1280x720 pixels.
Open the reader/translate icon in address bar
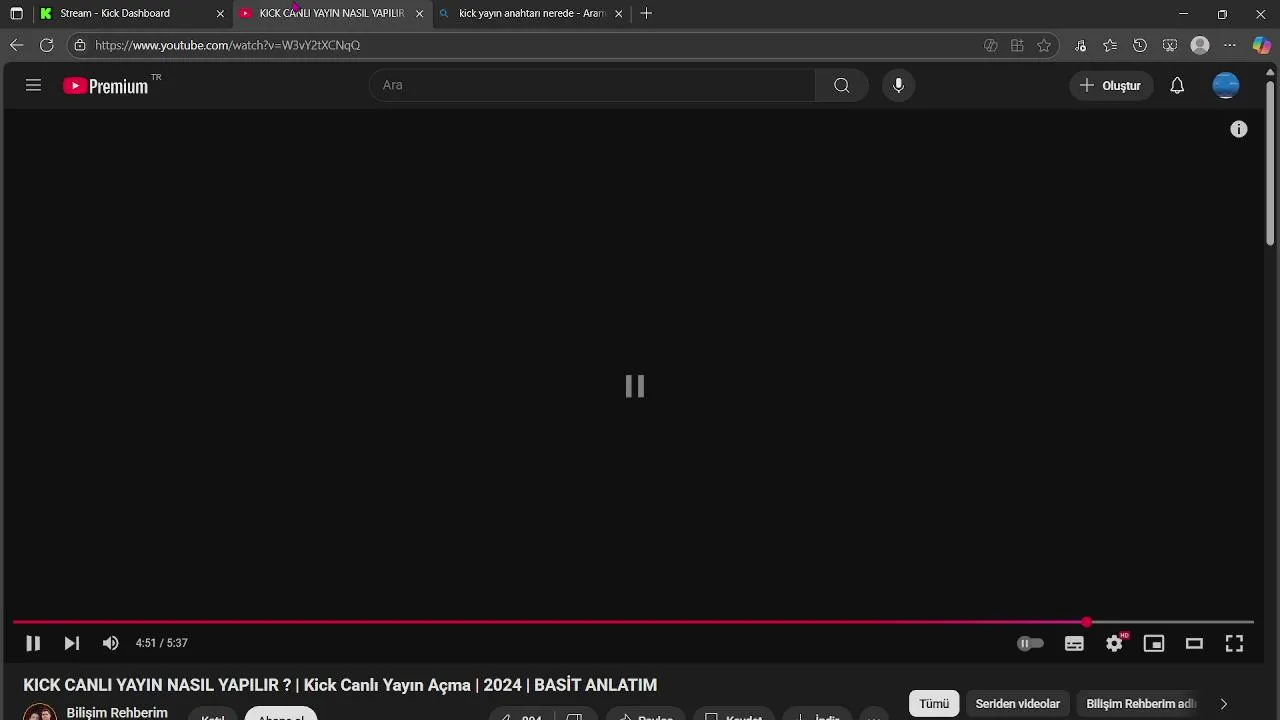click(990, 45)
